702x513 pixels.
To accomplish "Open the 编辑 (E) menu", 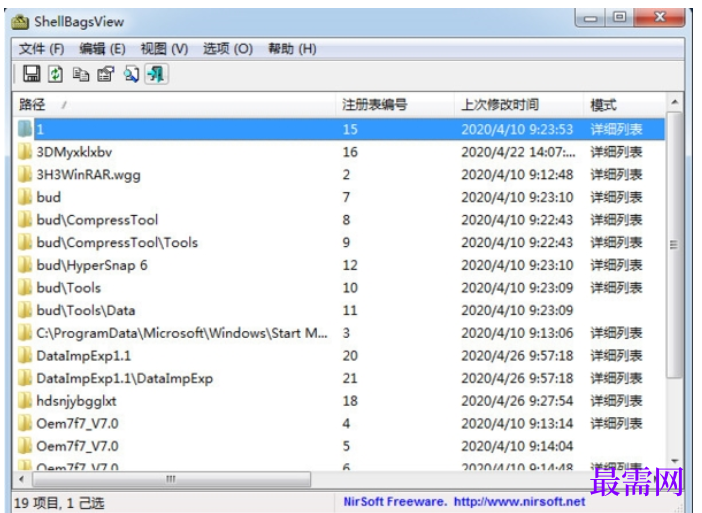I will coord(102,48).
